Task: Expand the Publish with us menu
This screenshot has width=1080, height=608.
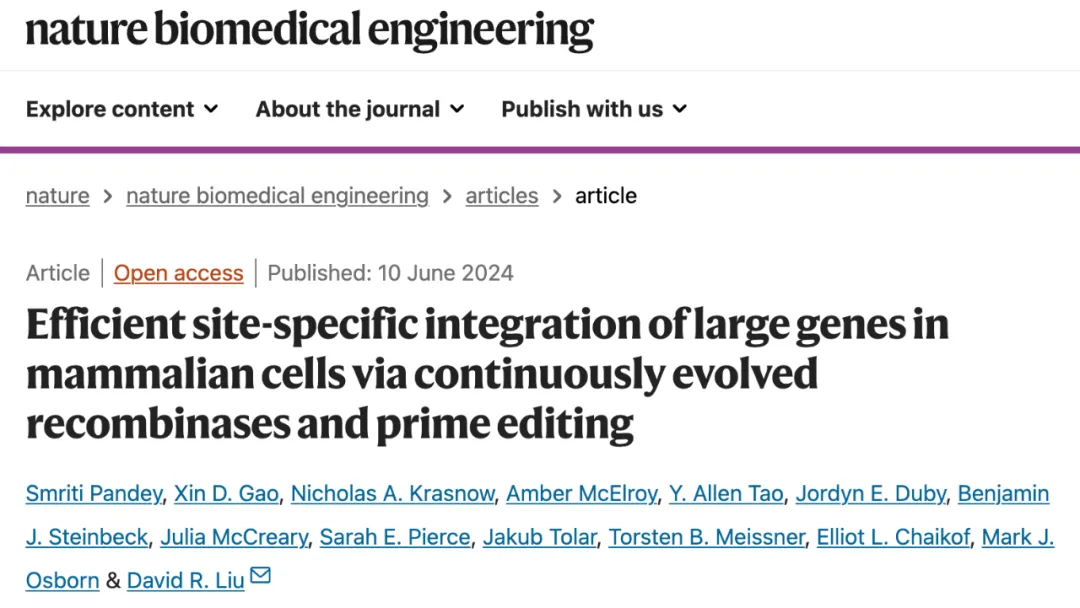Action: tap(594, 109)
